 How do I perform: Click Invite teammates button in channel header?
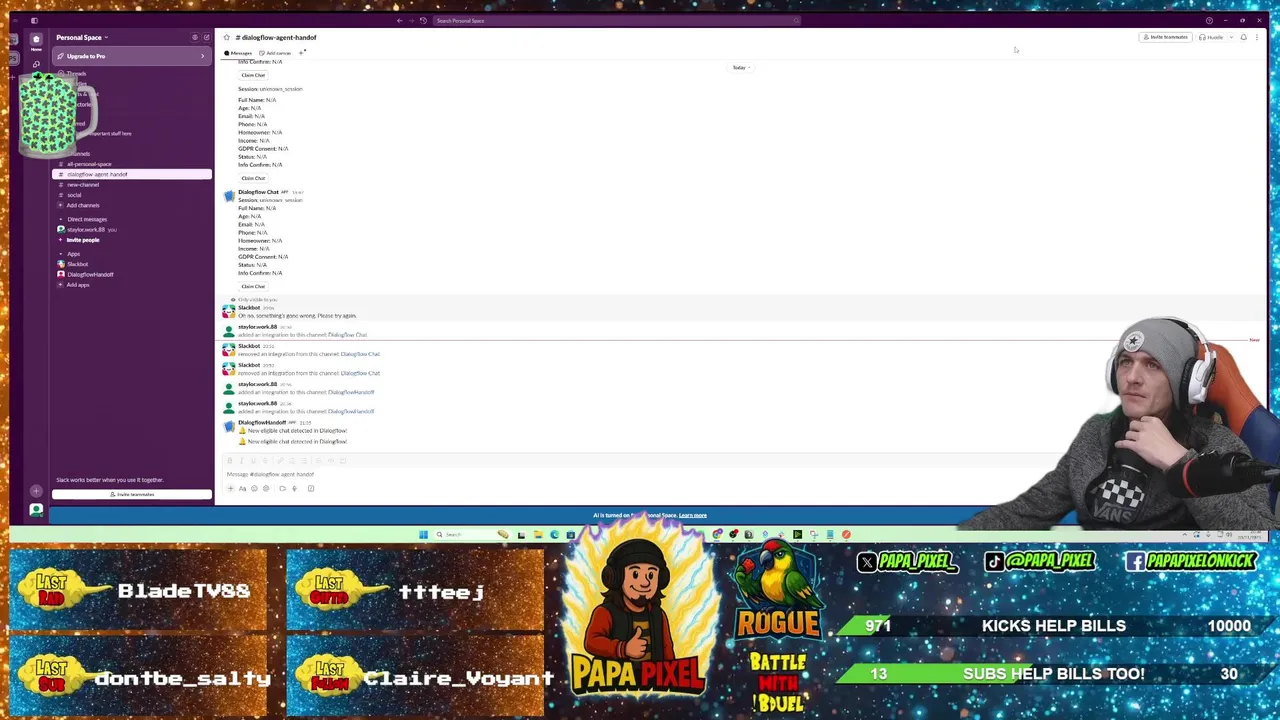(x=1165, y=37)
